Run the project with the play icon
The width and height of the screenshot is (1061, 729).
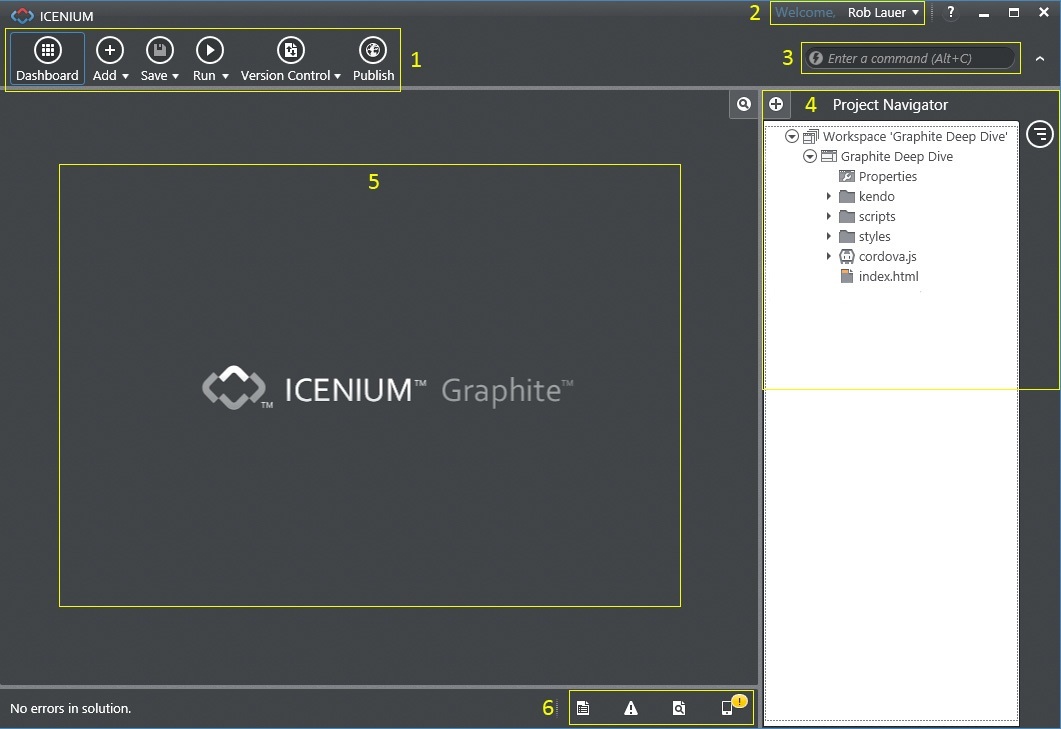click(210, 50)
